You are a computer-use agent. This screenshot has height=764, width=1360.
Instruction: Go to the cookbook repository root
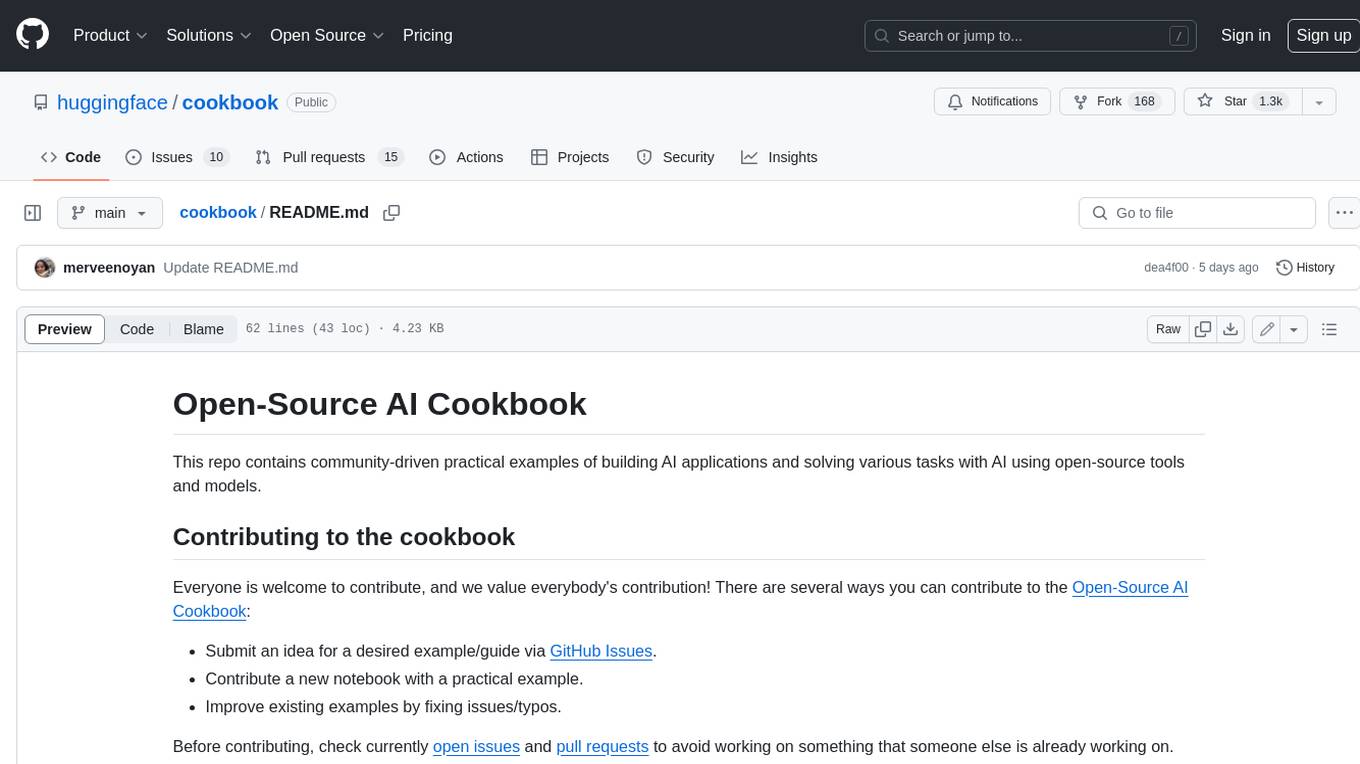(x=230, y=103)
